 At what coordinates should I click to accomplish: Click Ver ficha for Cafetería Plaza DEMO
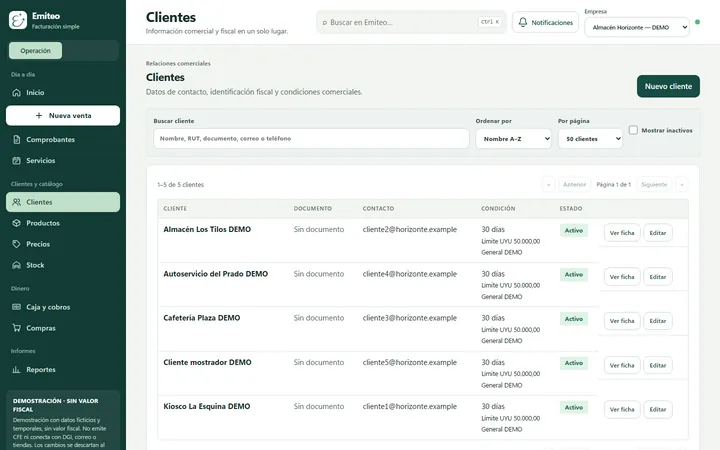click(x=622, y=321)
